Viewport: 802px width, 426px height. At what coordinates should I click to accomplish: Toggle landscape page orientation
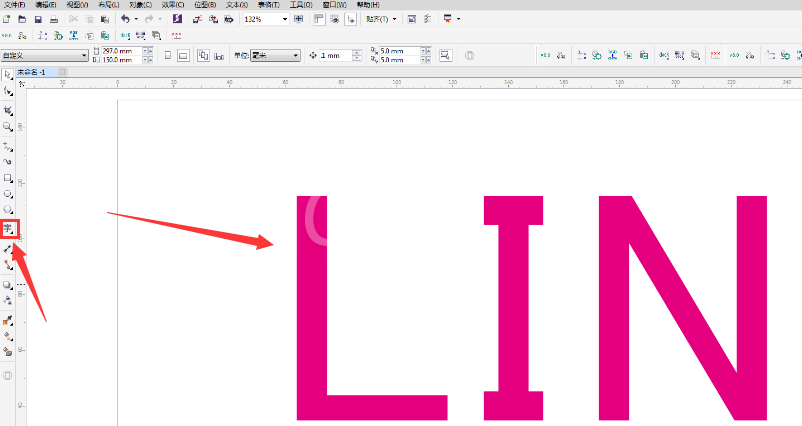point(183,55)
